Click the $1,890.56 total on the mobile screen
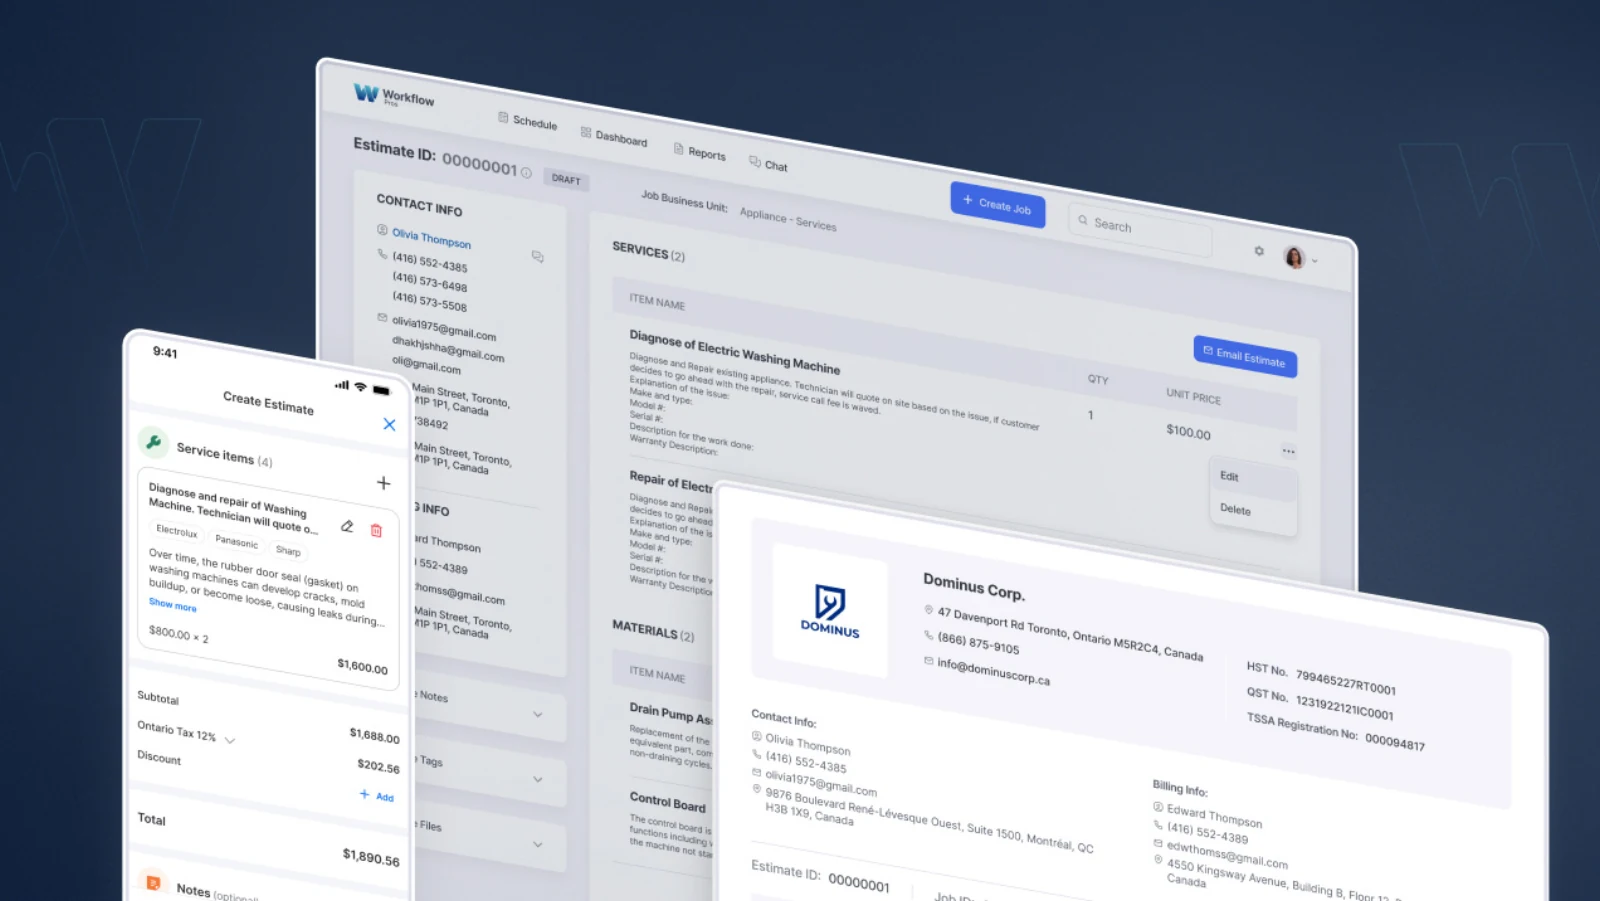Image resolution: width=1600 pixels, height=901 pixels. click(x=371, y=857)
